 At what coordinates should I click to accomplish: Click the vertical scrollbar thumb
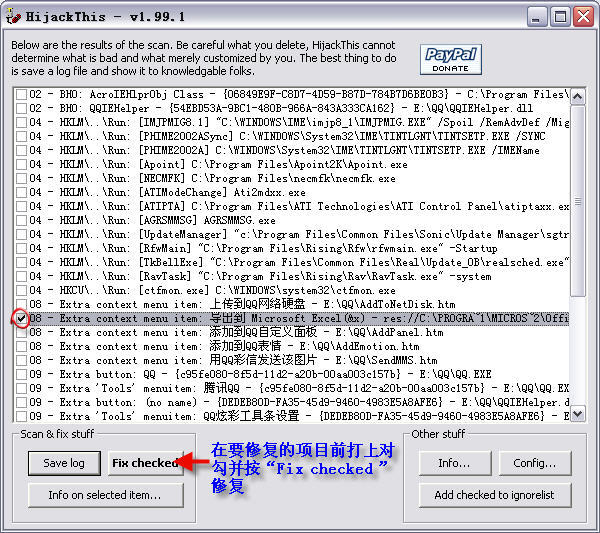pos(578,200)
